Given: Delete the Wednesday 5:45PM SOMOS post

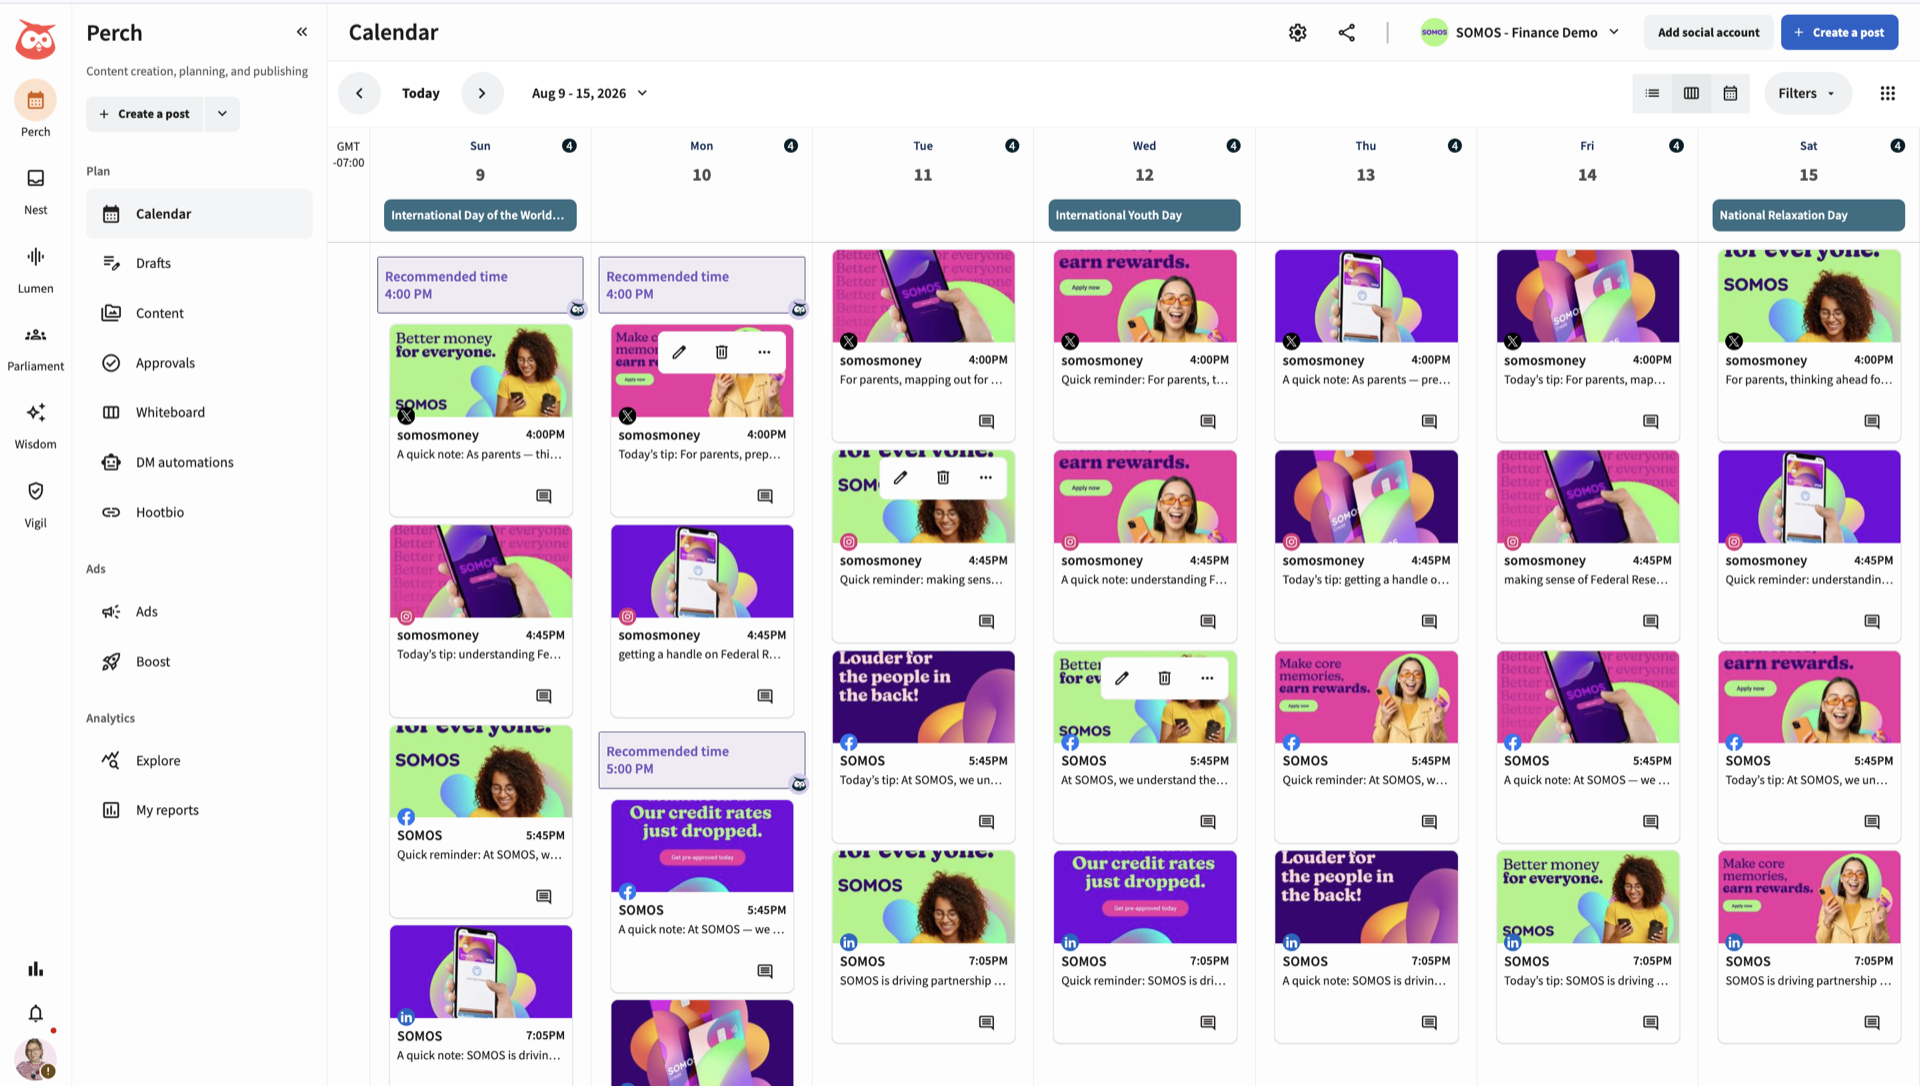Looking at the screenshot, I should 1164,678.
